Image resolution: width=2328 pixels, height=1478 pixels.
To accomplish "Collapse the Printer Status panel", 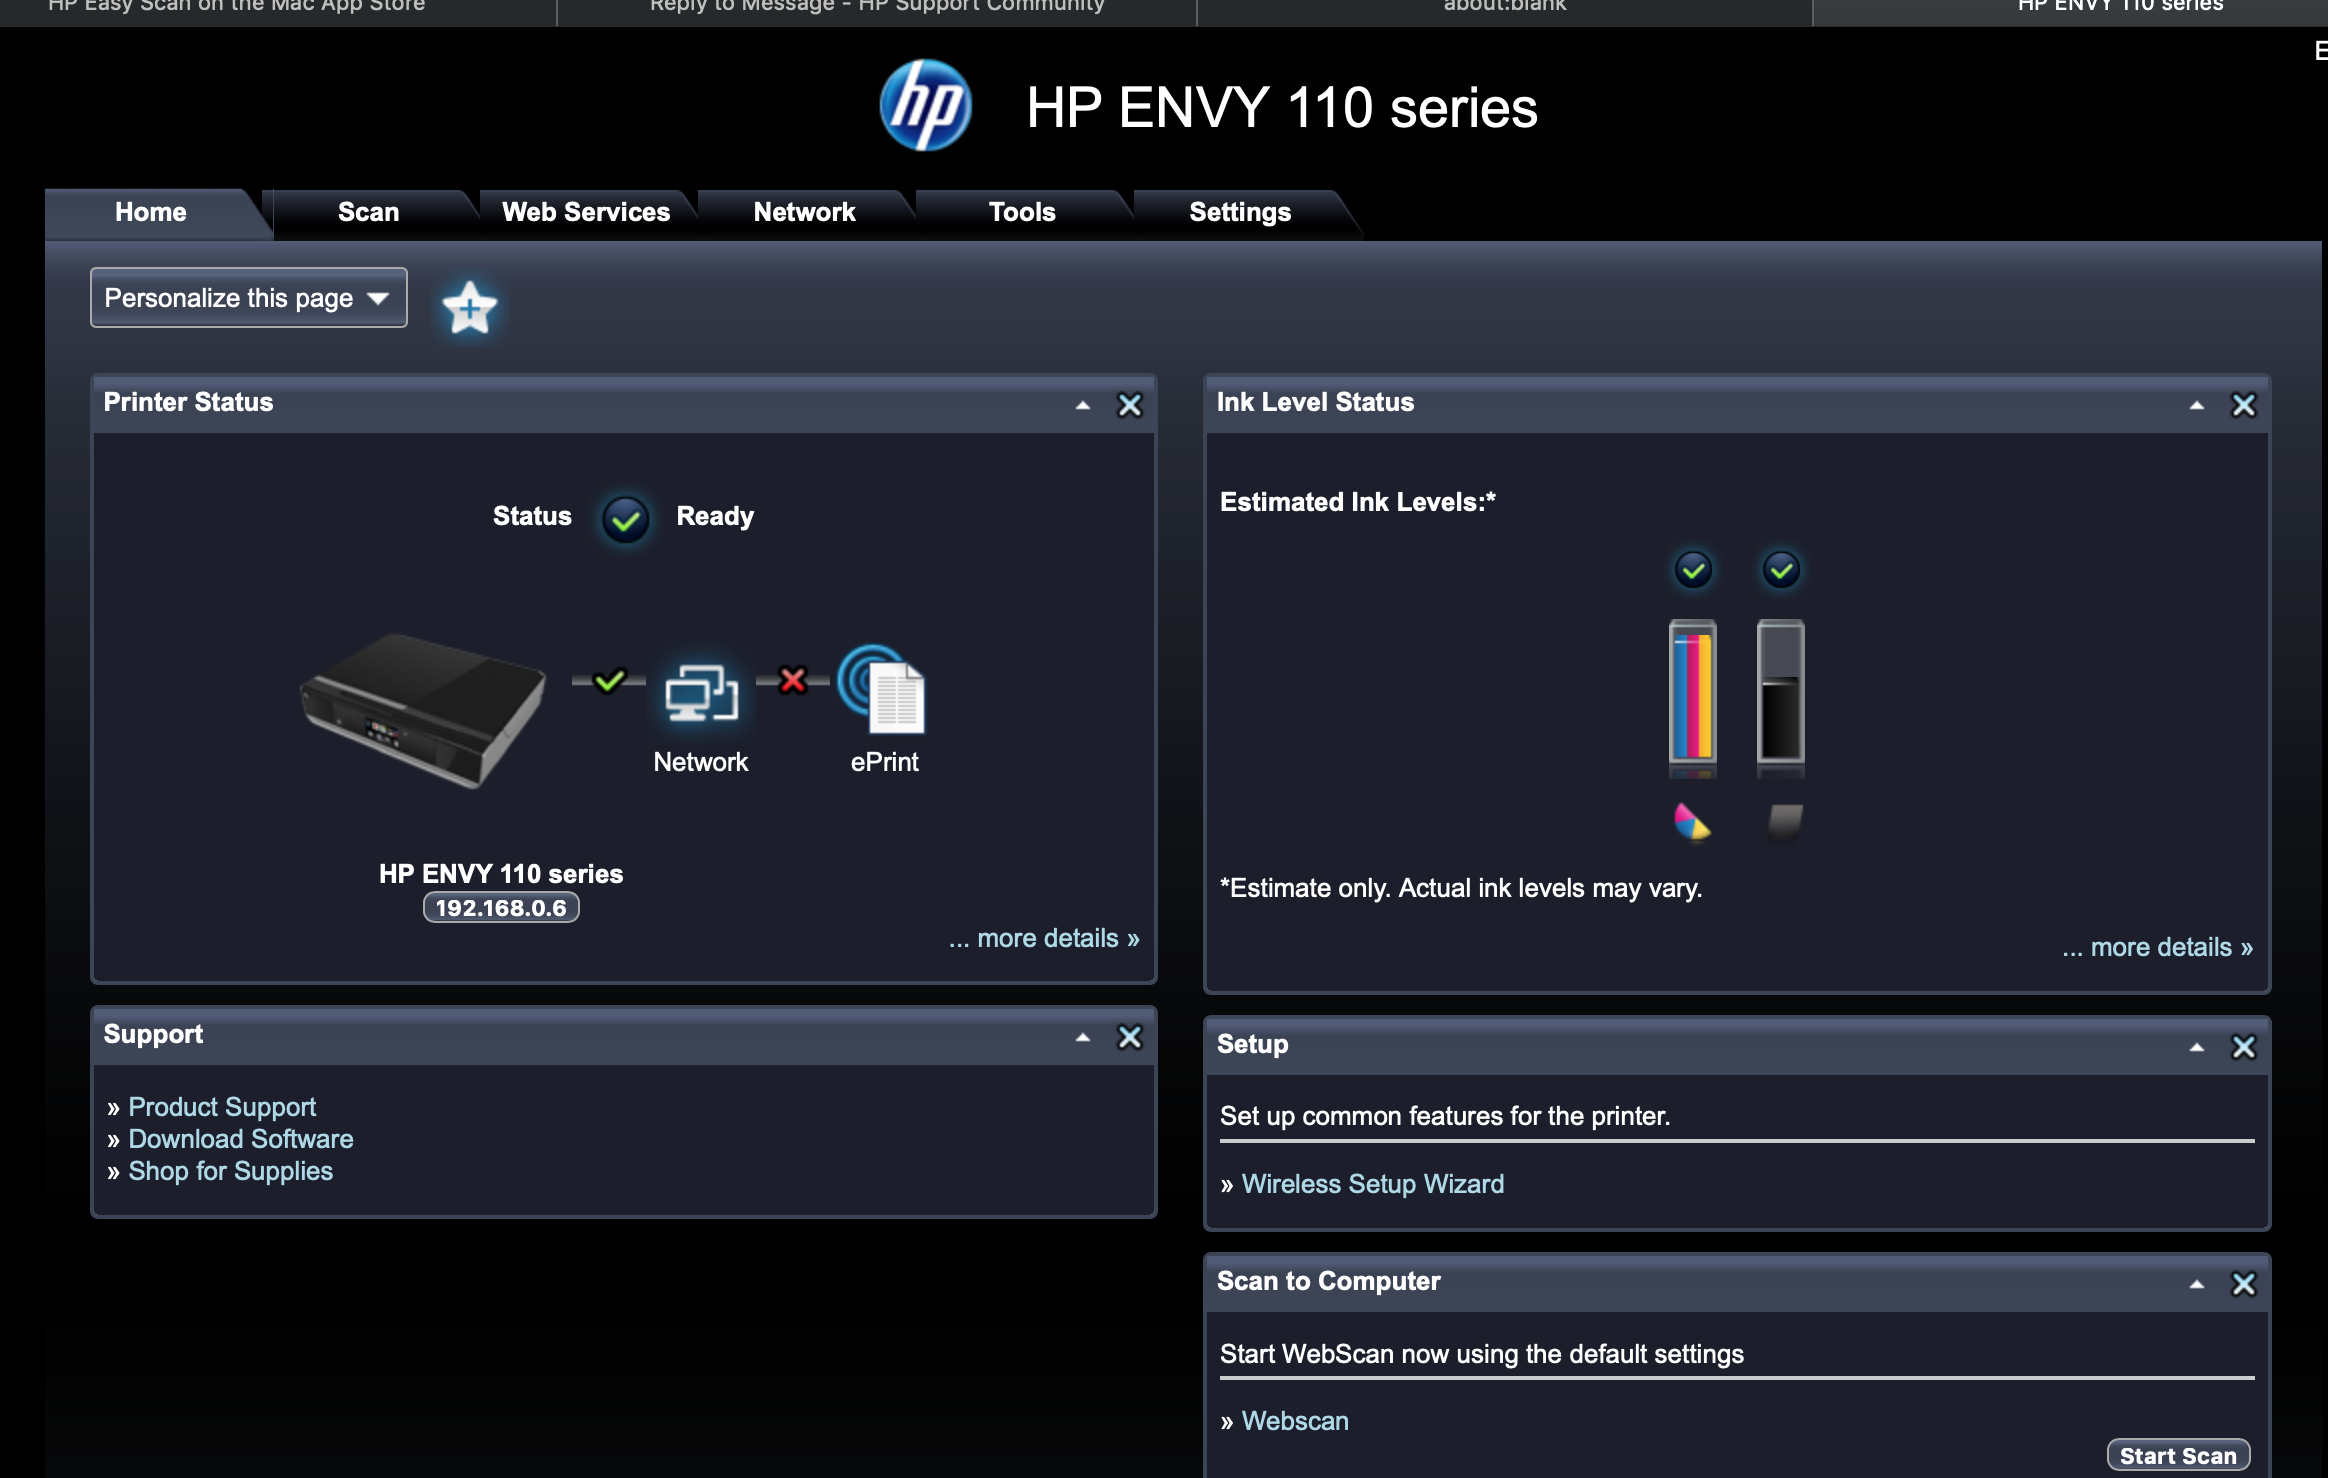I will (1081, 406).
